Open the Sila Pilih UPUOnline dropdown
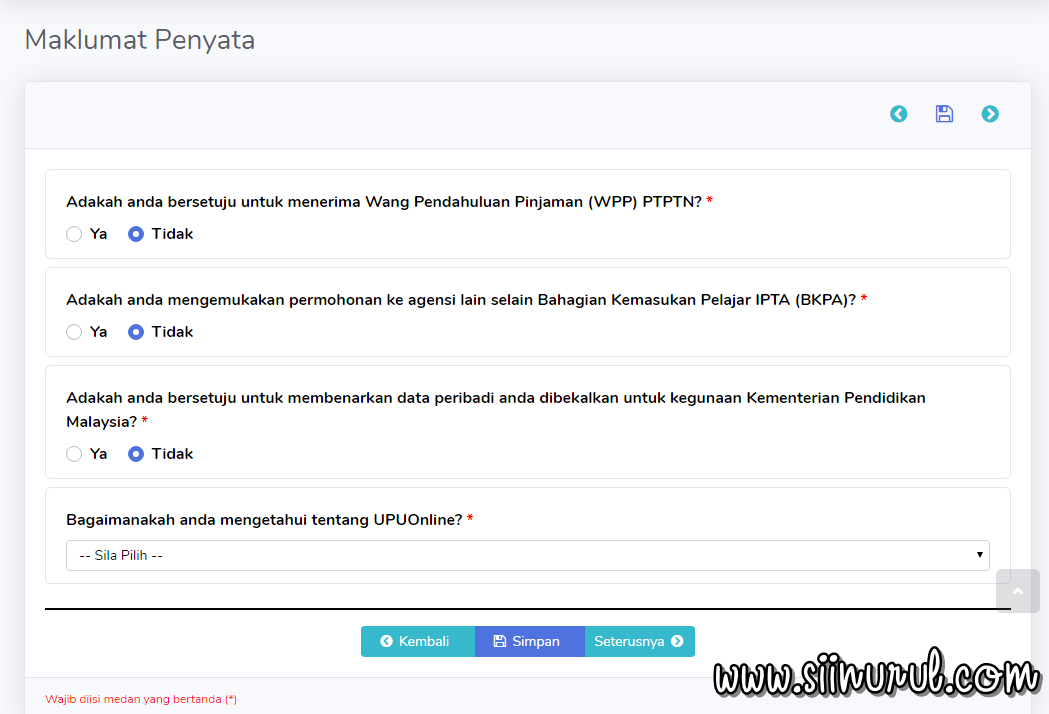1049x714 pixels. (527, 555)
